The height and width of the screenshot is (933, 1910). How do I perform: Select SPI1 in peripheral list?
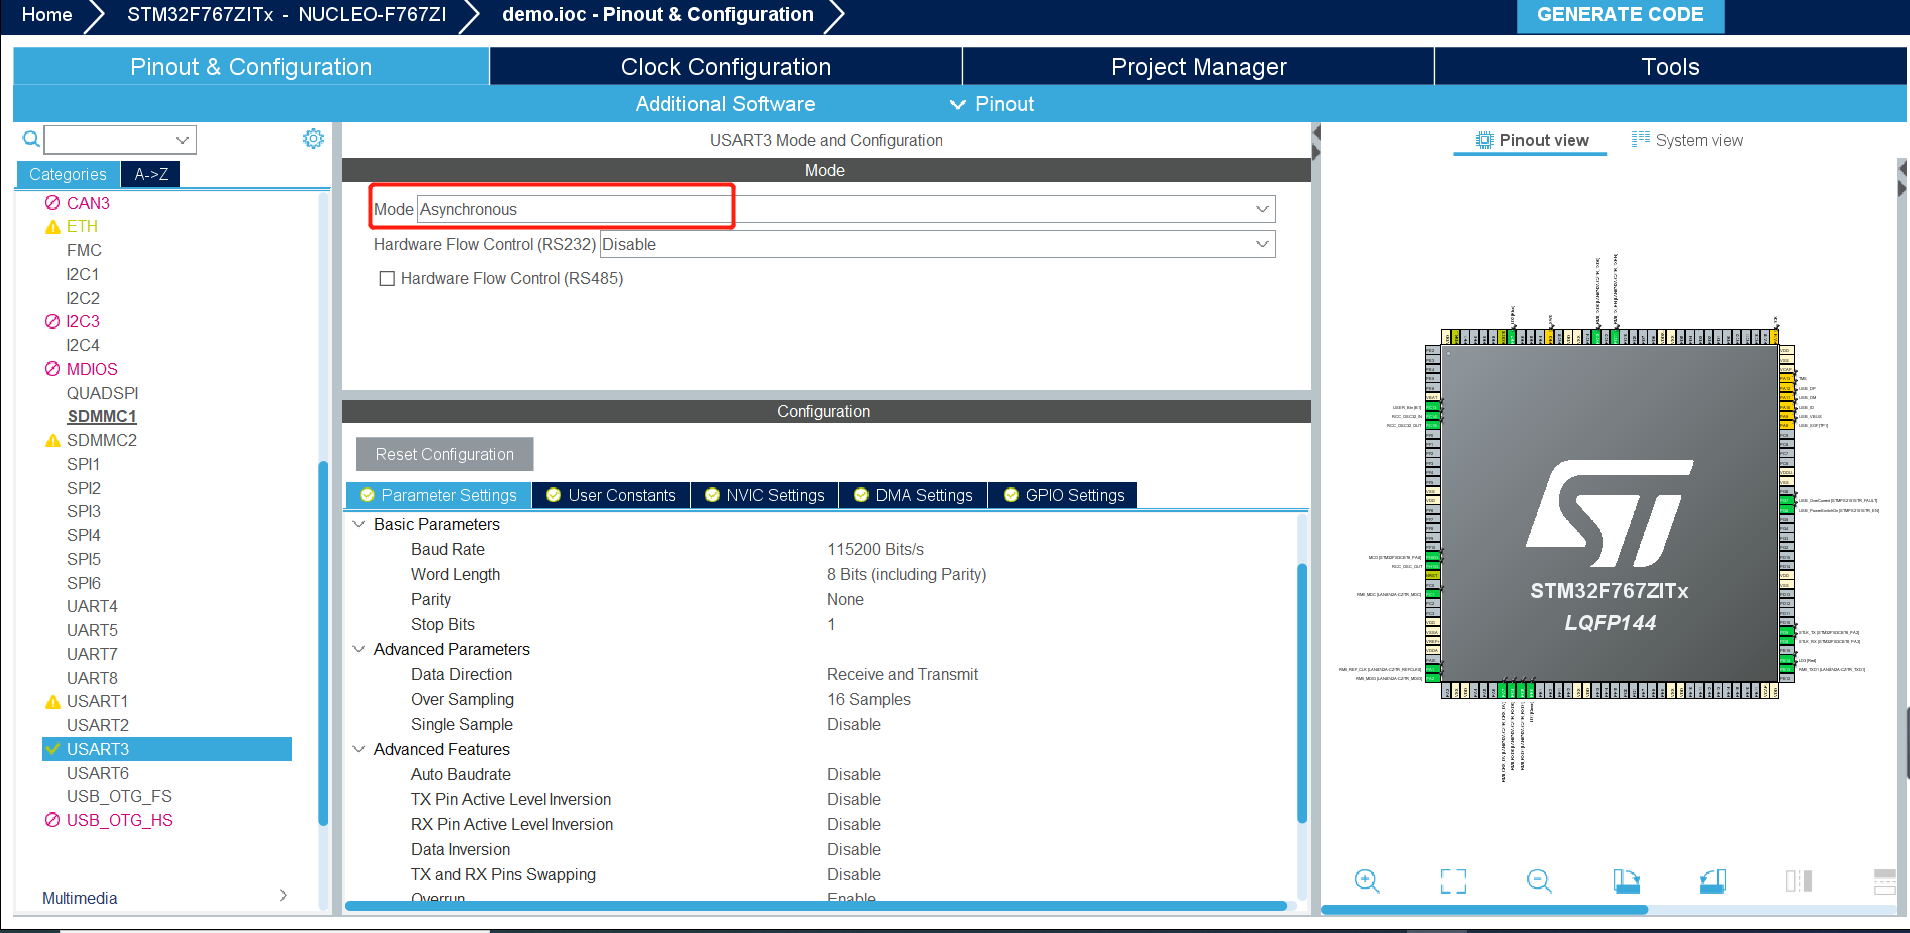[83, 464]
